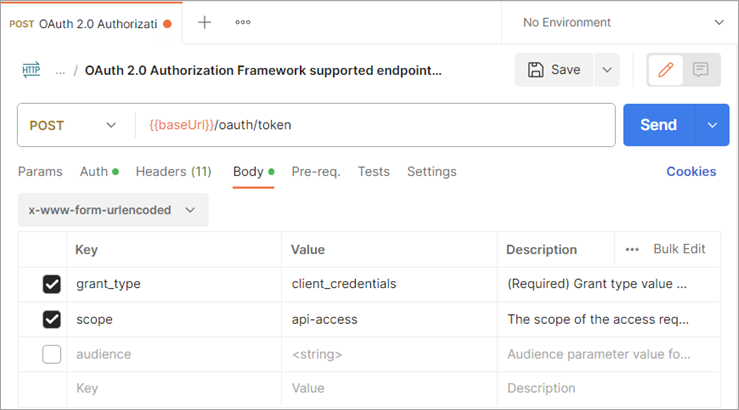Click the HTTP request type icon
739x410 pixels.
[31, 69]
